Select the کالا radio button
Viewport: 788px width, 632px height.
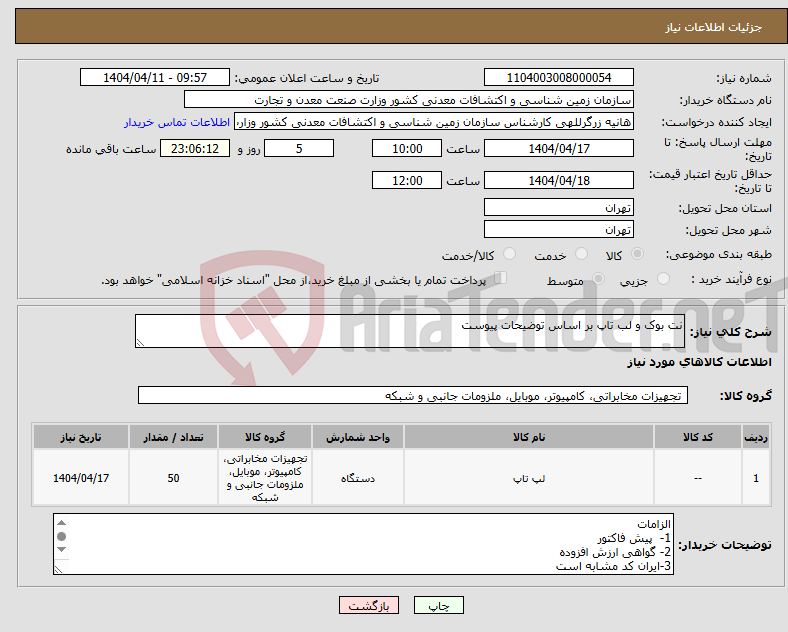pos(637,254)
